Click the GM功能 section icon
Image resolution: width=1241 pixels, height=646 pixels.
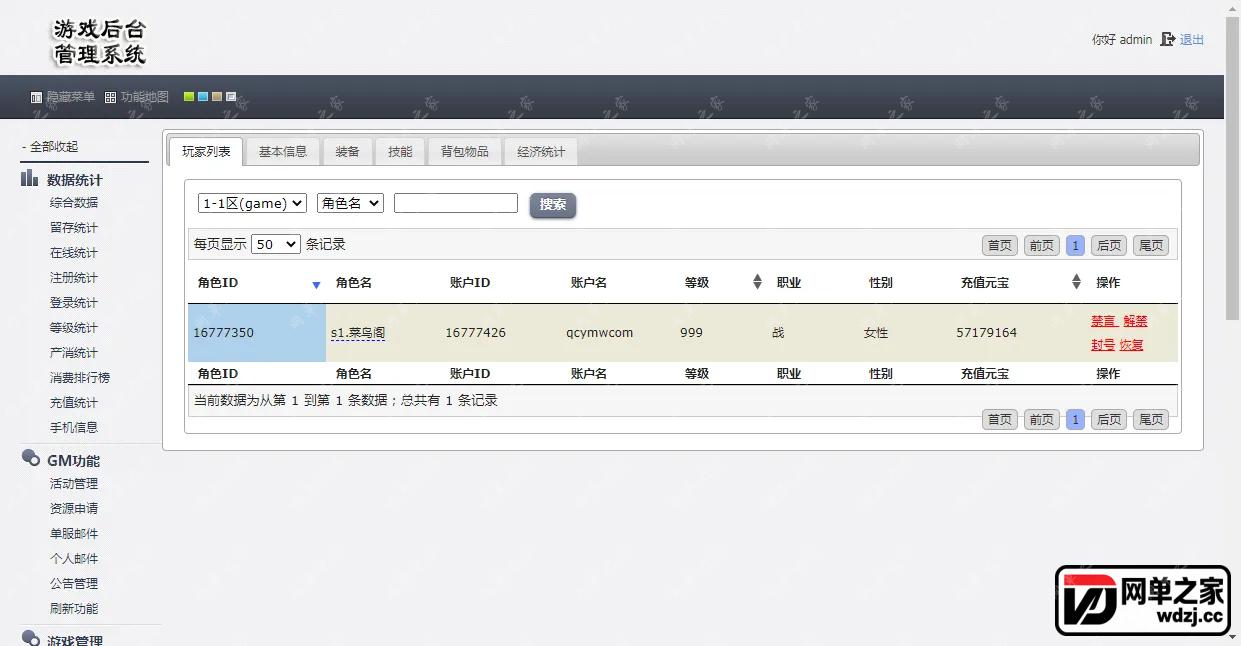pyautogui.click(x=30, y=459)
